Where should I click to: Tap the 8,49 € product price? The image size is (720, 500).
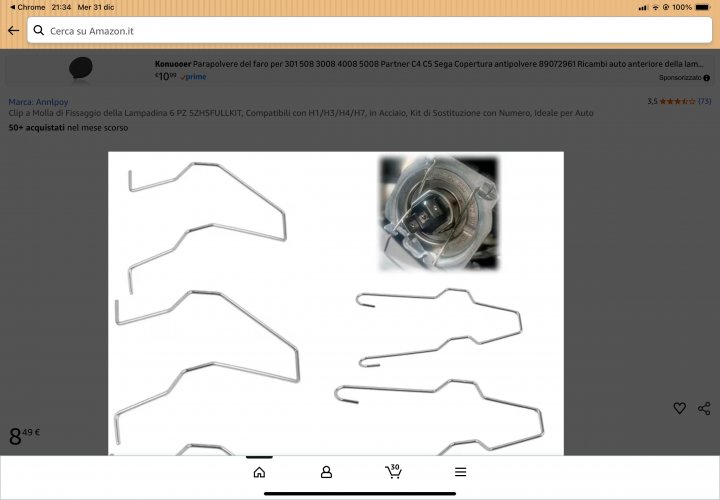point(24,435)
